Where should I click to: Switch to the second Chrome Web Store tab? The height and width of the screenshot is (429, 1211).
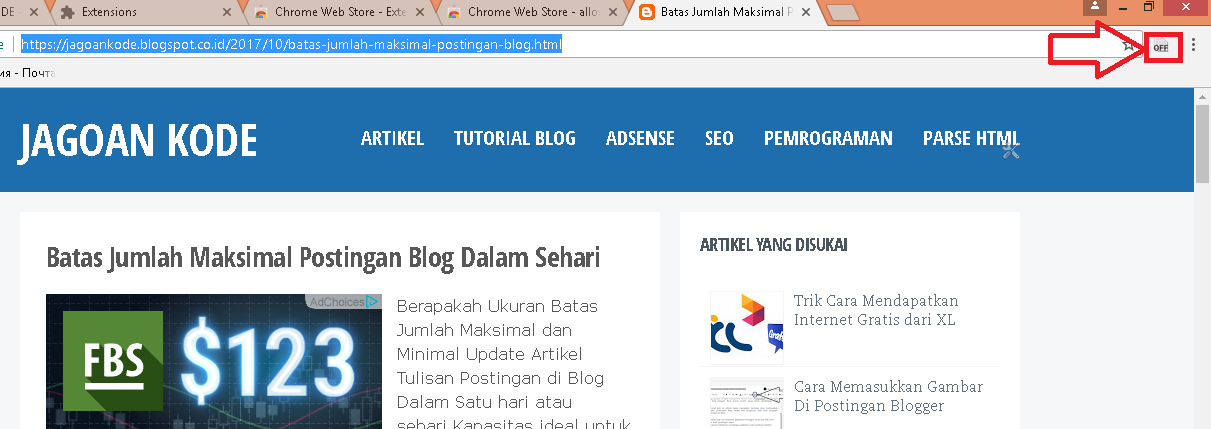click(534, 12)
